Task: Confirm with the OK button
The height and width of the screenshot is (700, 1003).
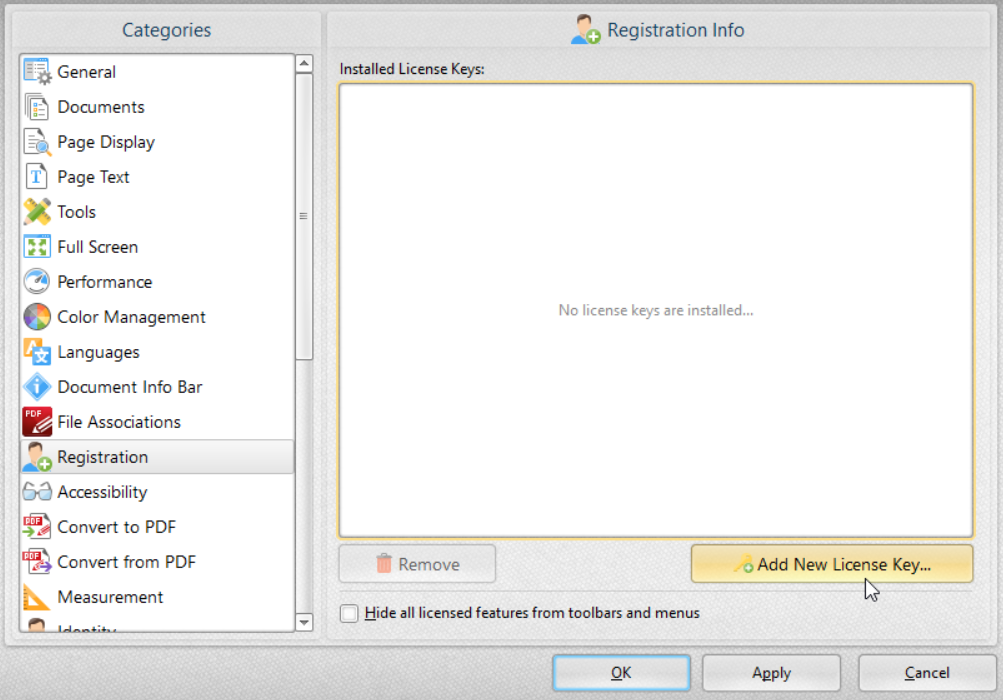Action: coord(621,672)
